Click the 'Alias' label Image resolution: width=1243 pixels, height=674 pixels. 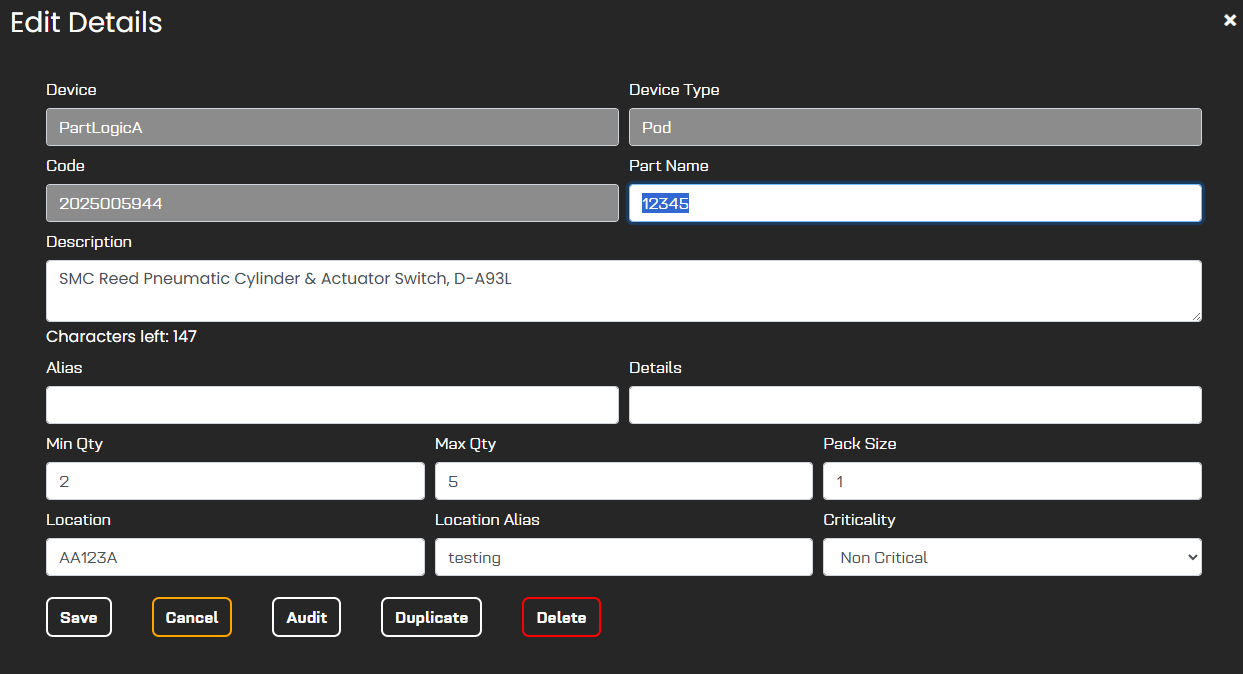64,368
